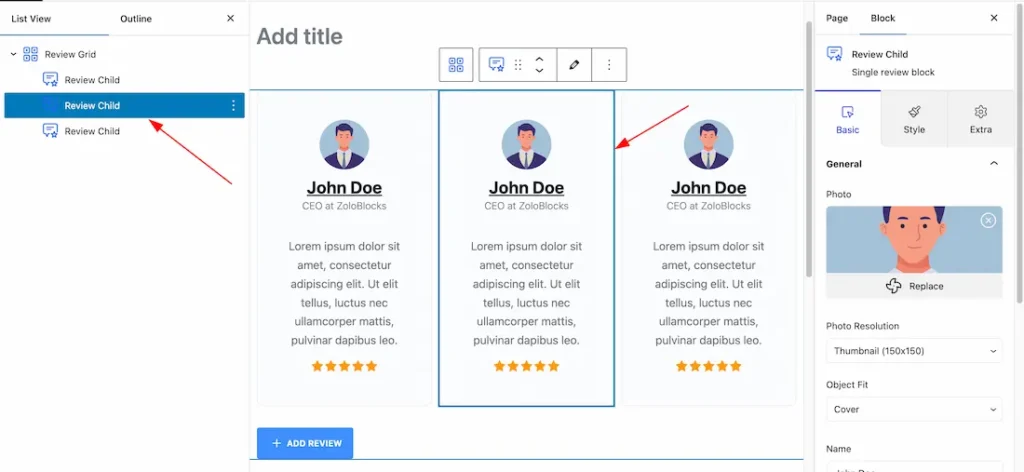Switch to List View tab

[x=31, y=19]
